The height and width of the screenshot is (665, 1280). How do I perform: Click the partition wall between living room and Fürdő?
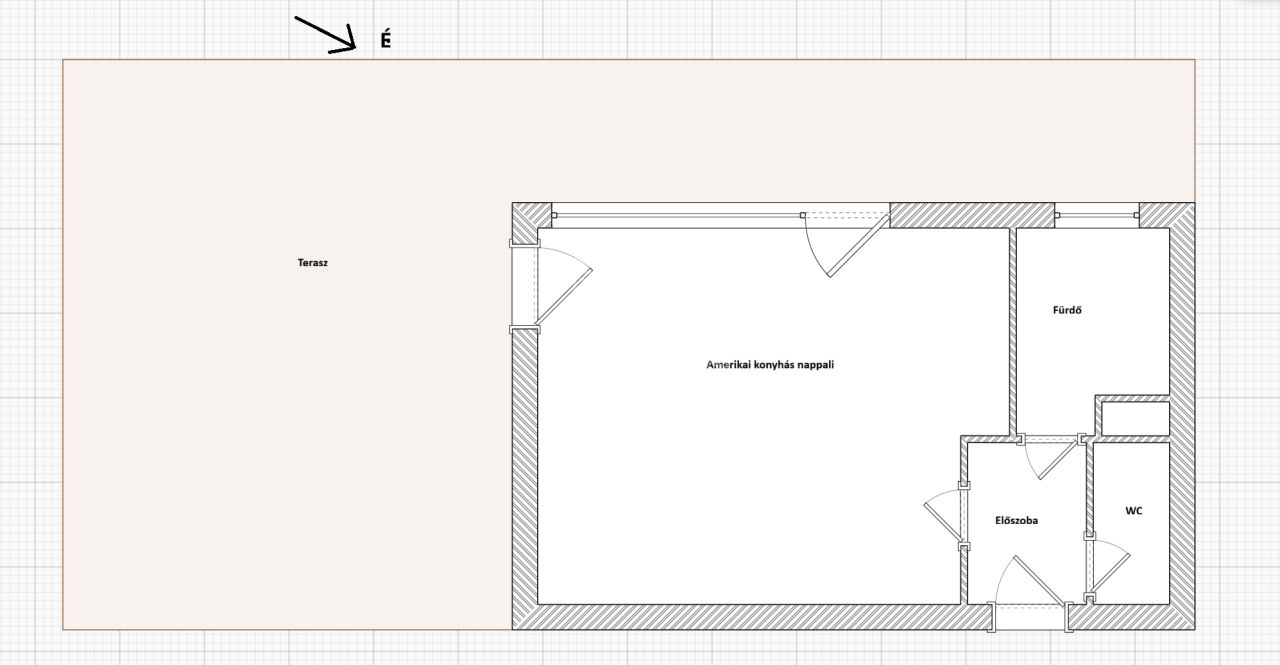tap(1012, 330)
